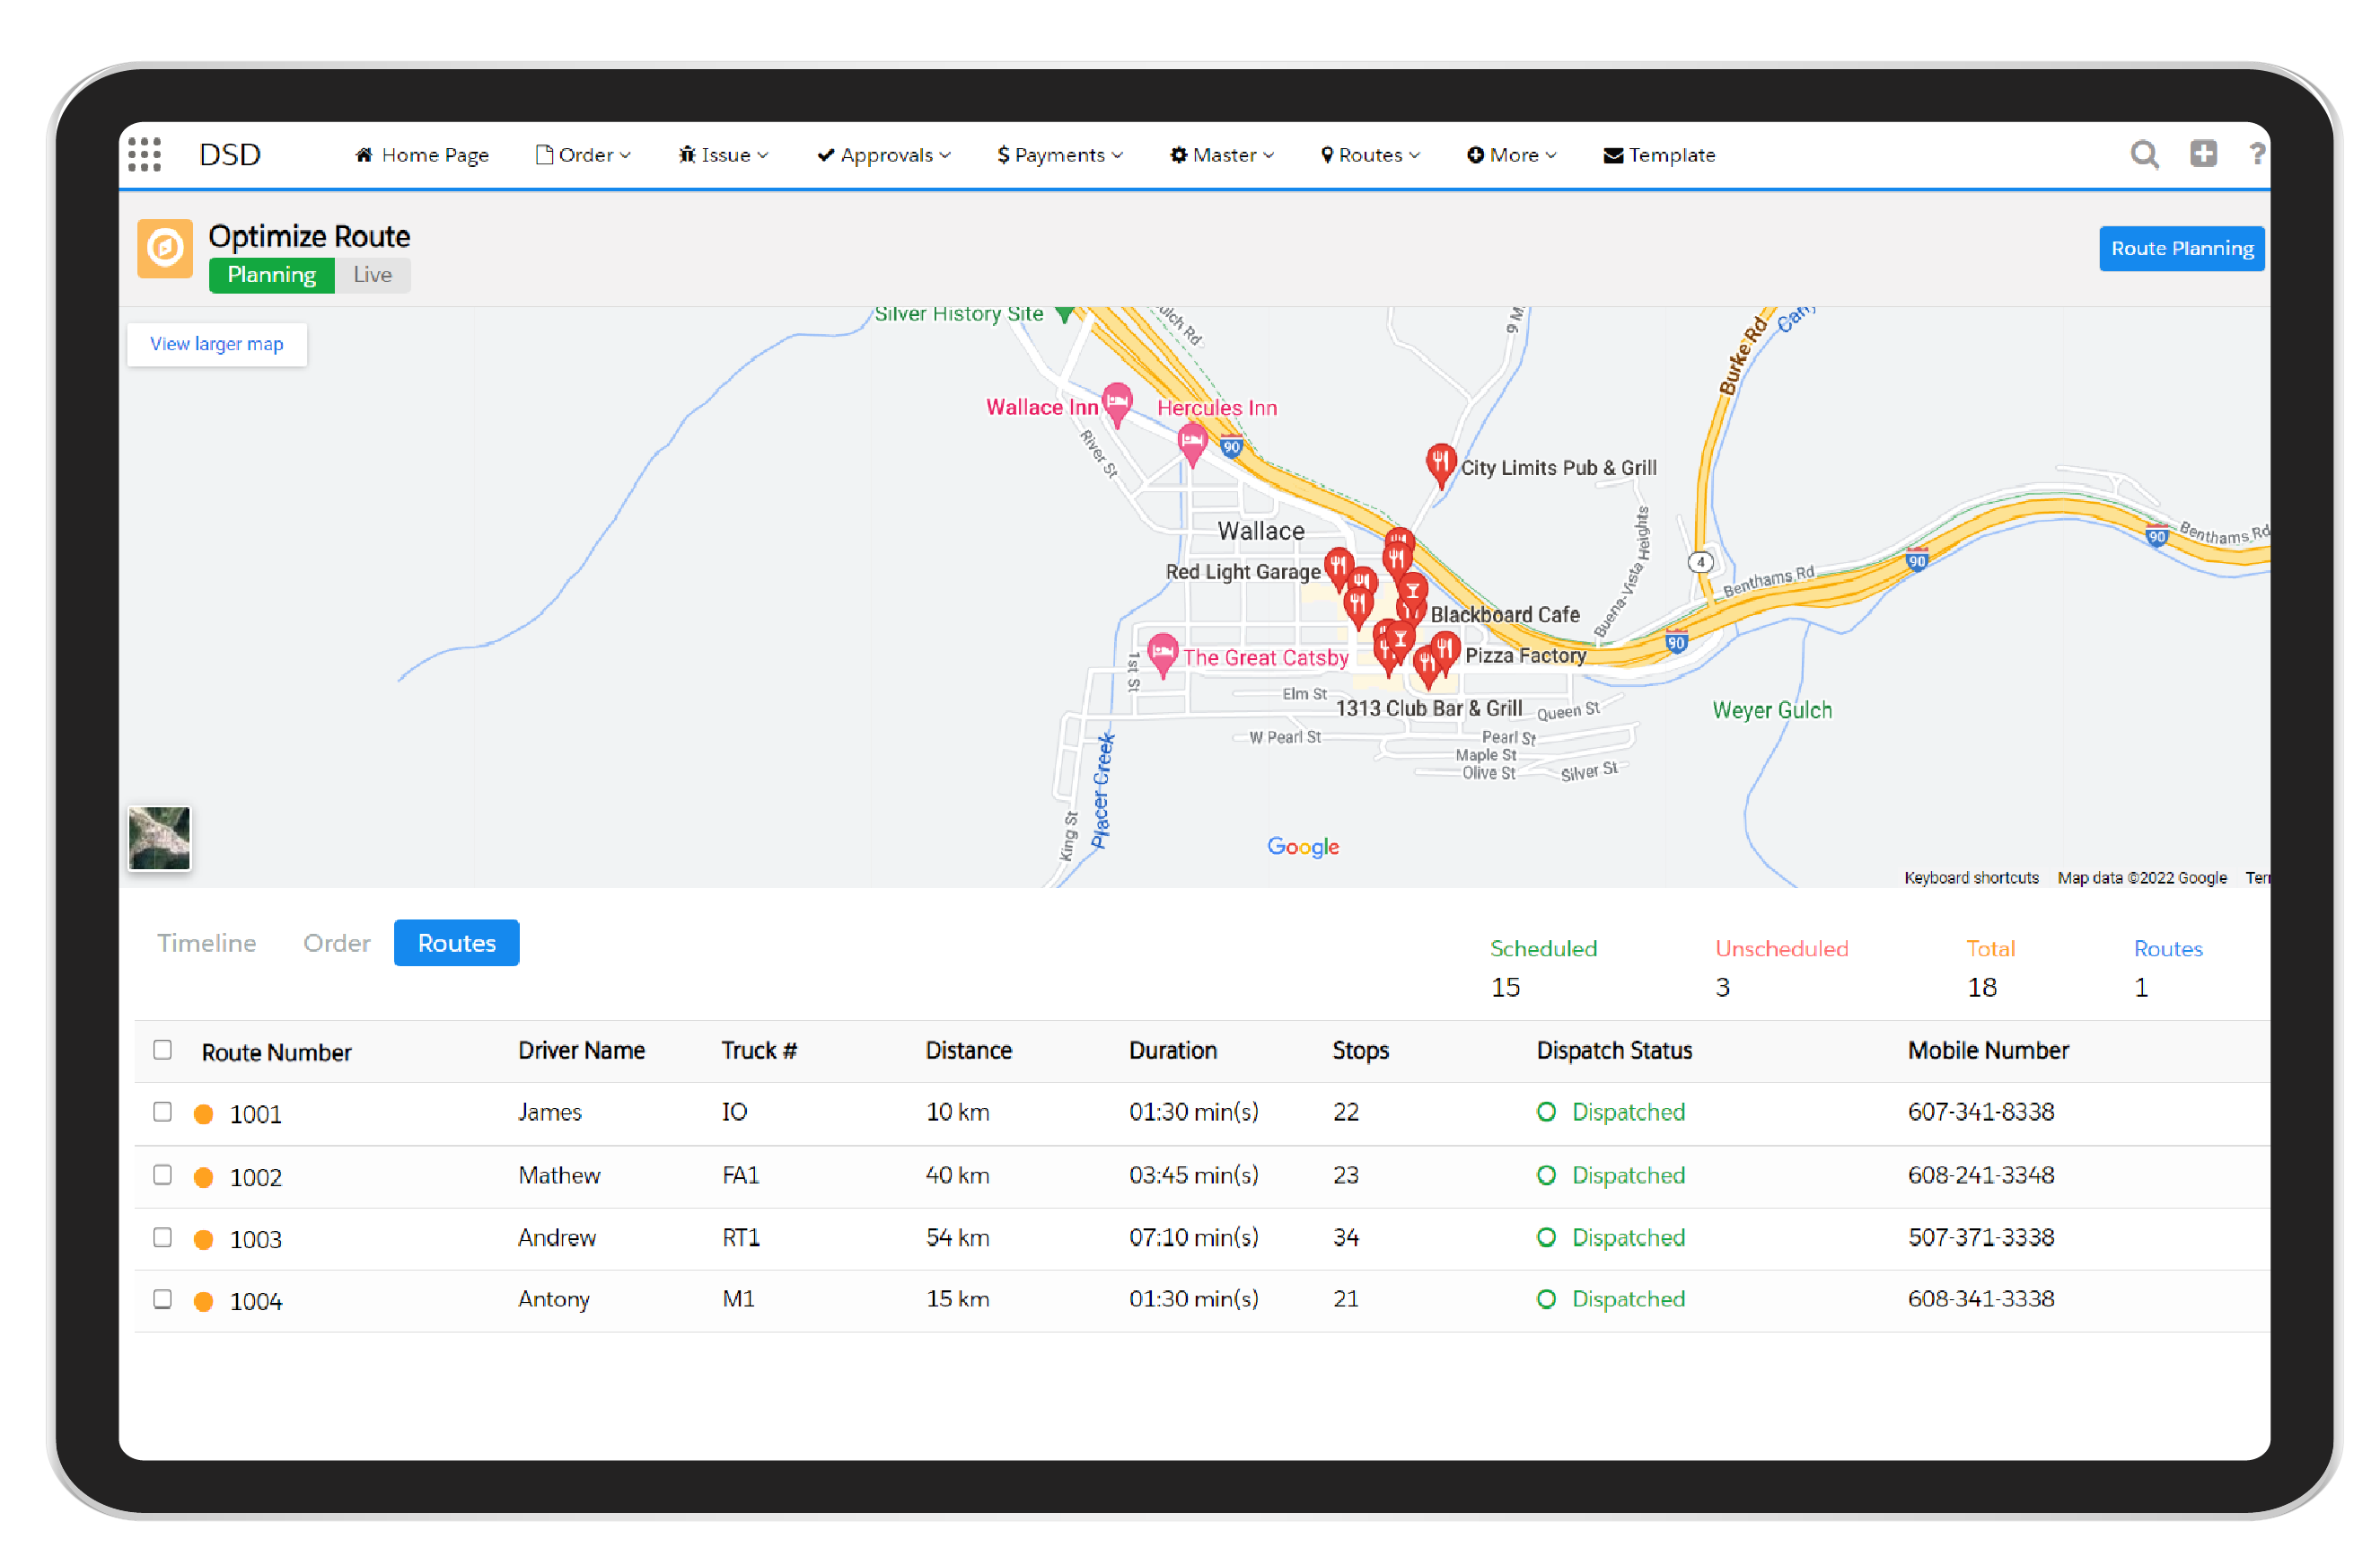Click the Template envelope icon

coord(1613,155)
